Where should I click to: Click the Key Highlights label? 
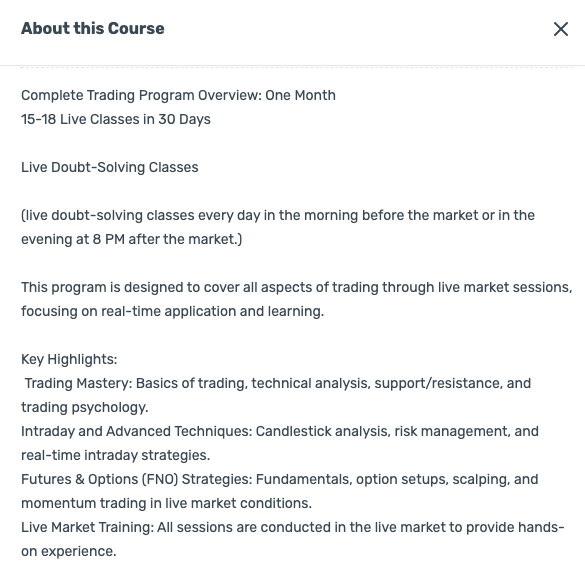[69, 359]
